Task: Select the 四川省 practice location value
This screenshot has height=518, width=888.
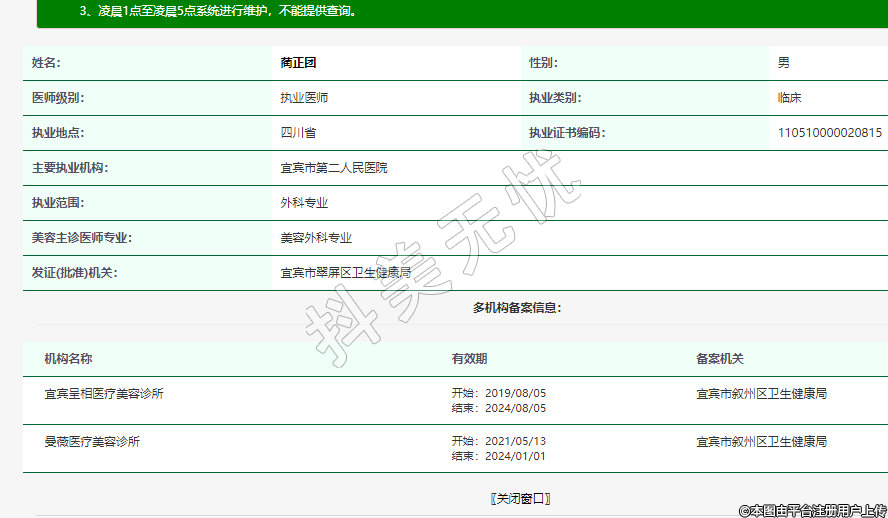Action: pos(298,133)
